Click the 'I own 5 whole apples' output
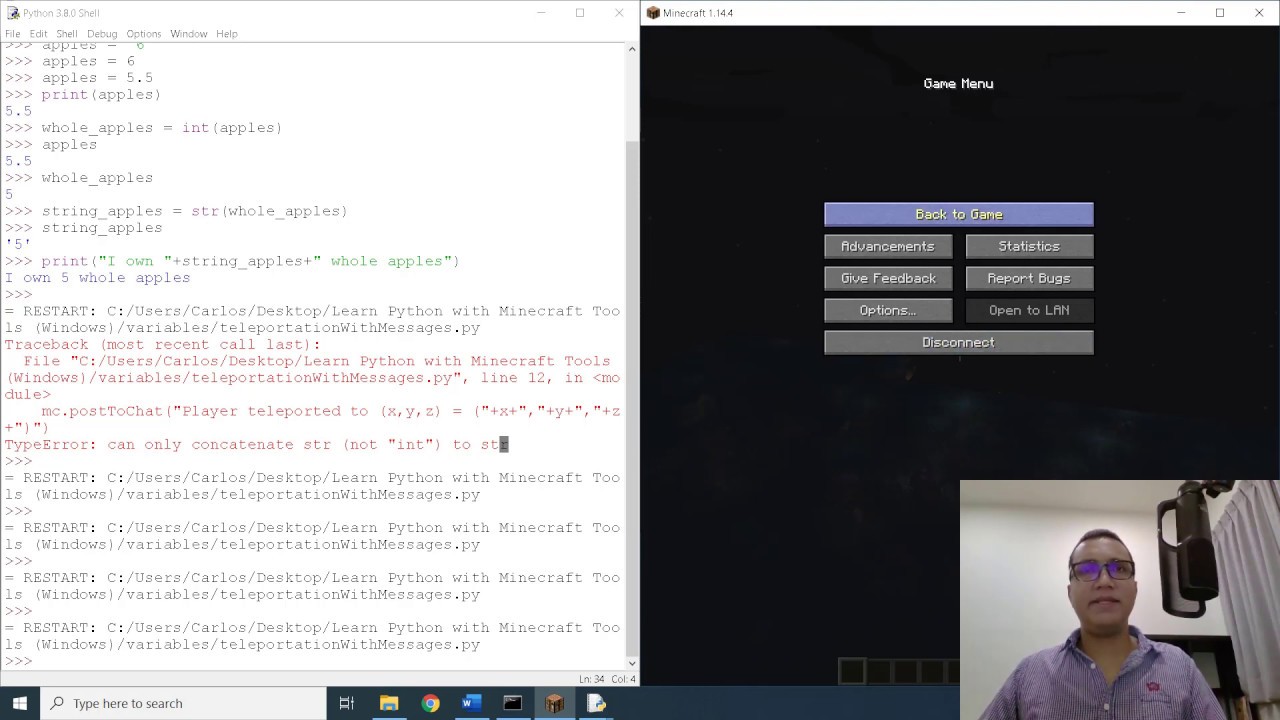1280x720 pixels. [x=97, y=278]
